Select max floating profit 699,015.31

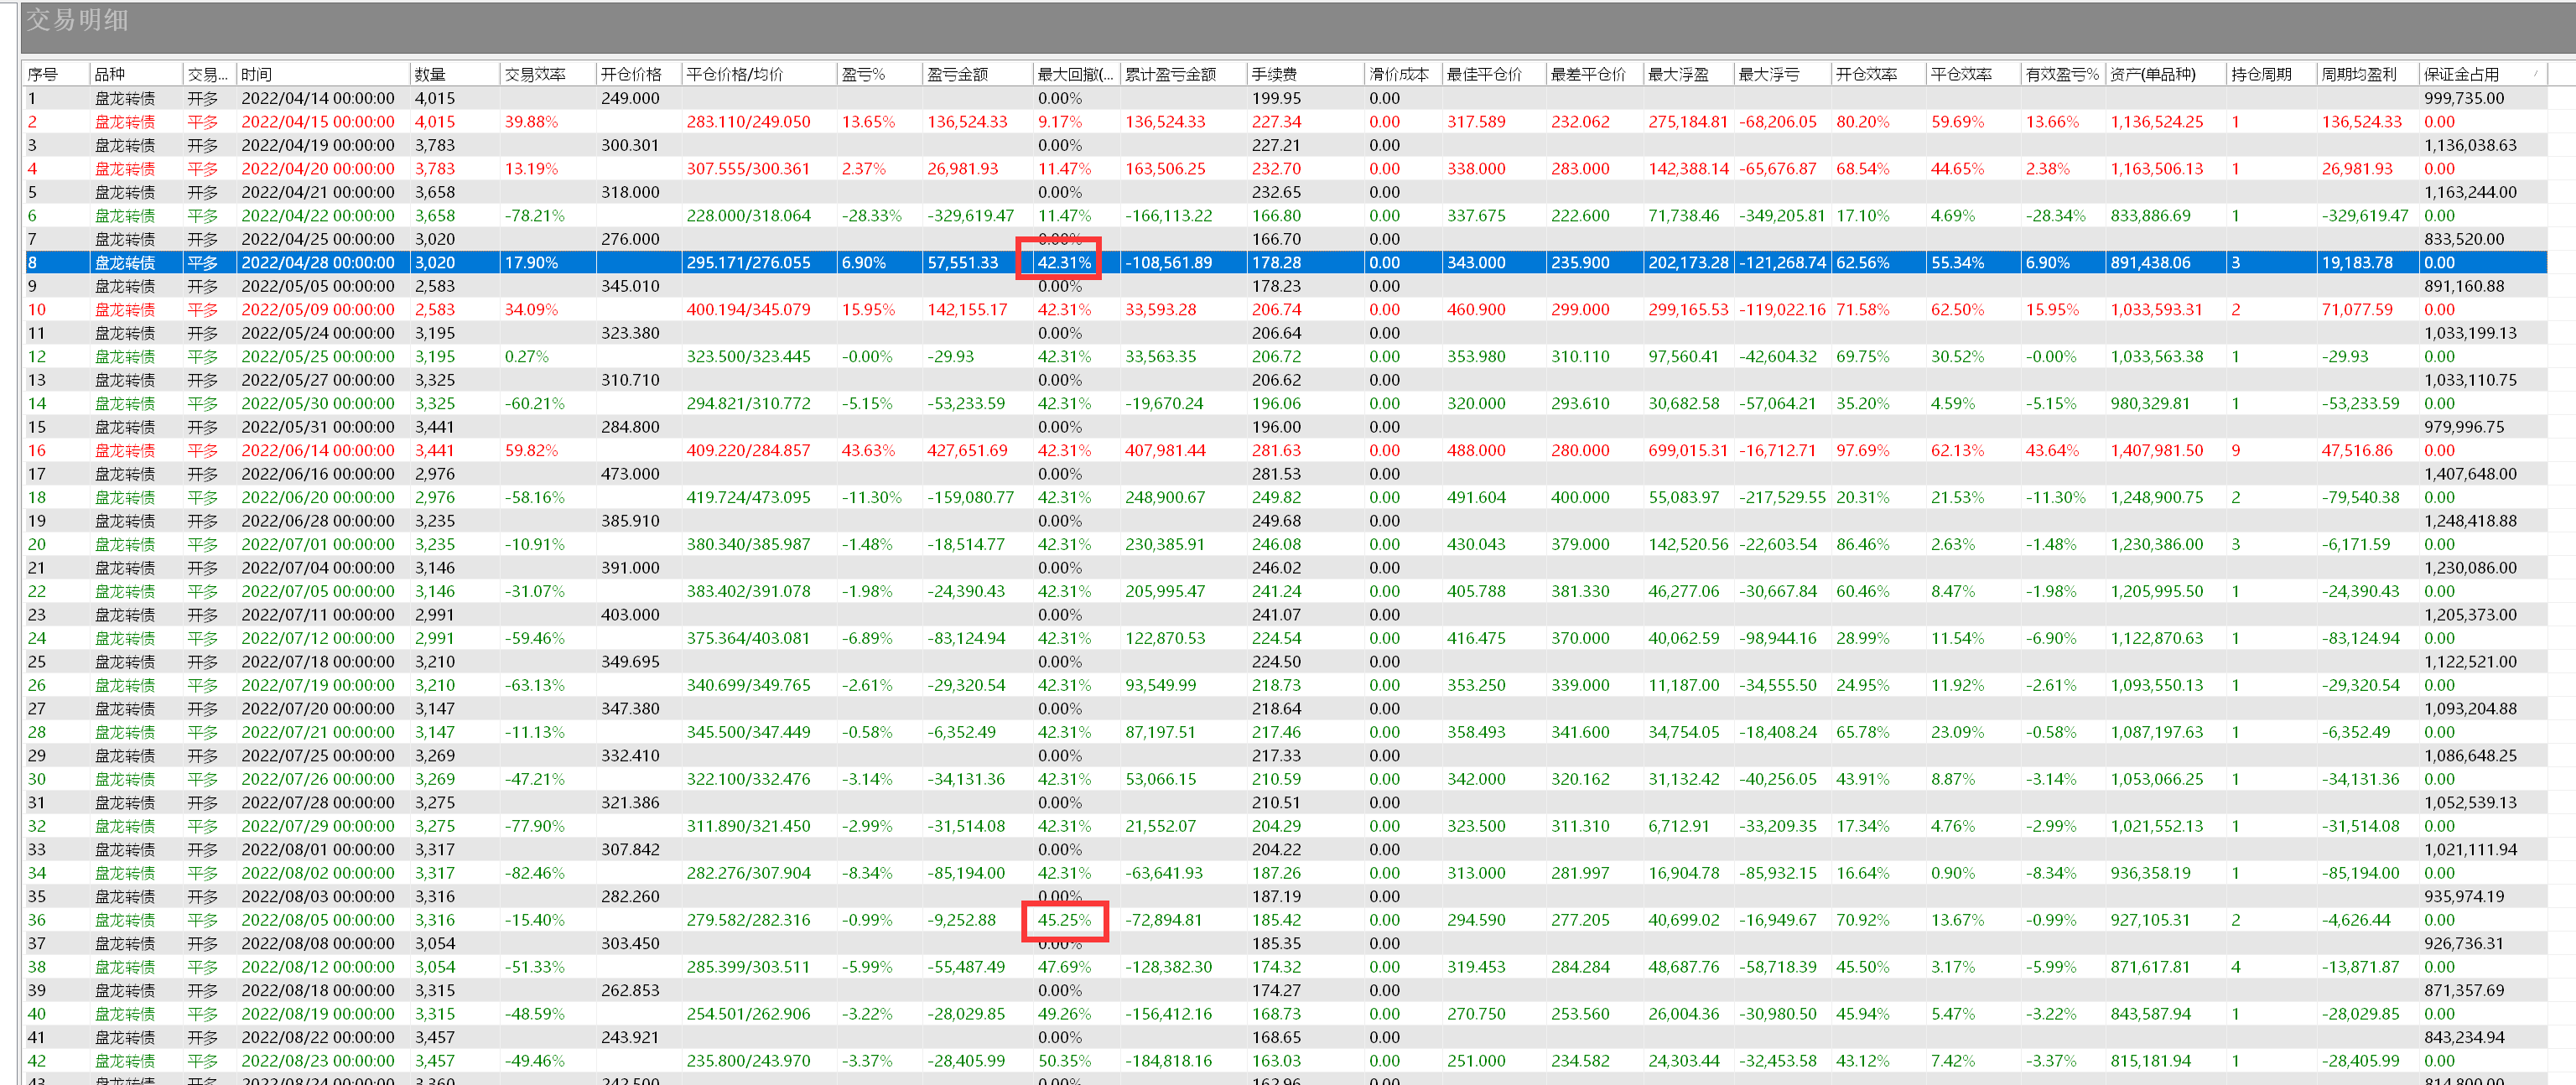coord(1688,451)
